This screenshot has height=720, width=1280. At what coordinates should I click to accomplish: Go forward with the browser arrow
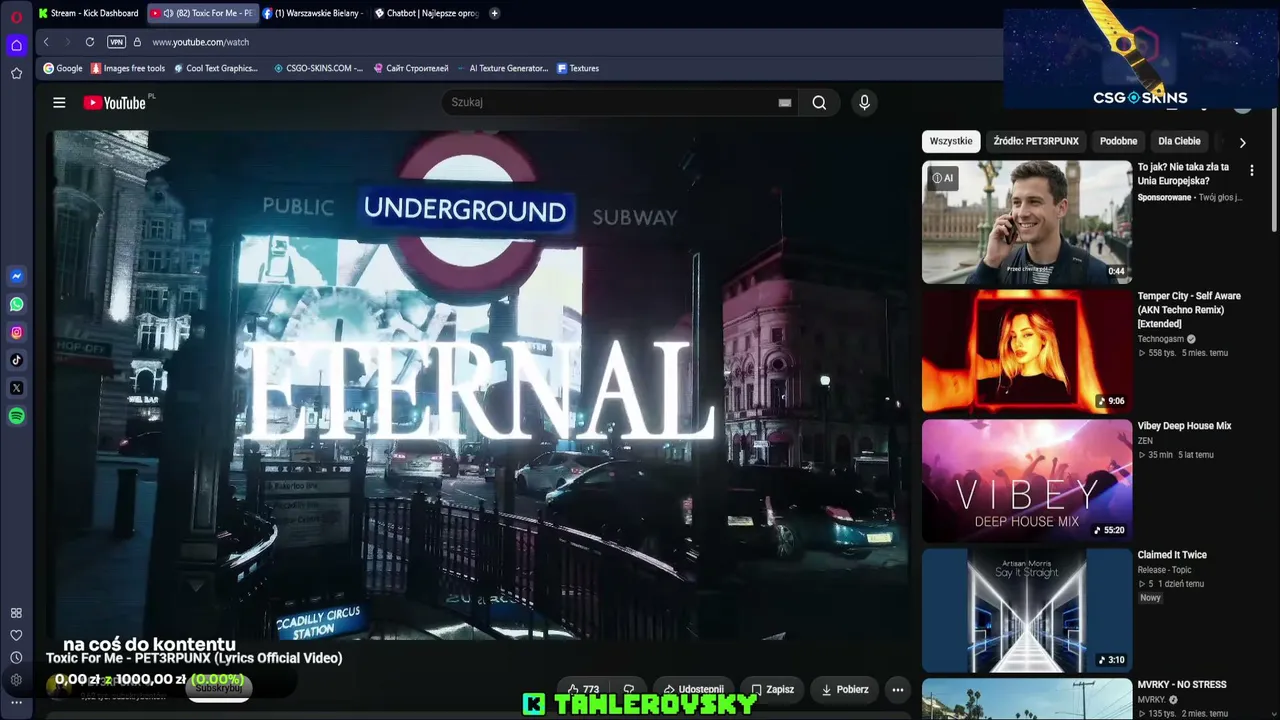point(67,42)
